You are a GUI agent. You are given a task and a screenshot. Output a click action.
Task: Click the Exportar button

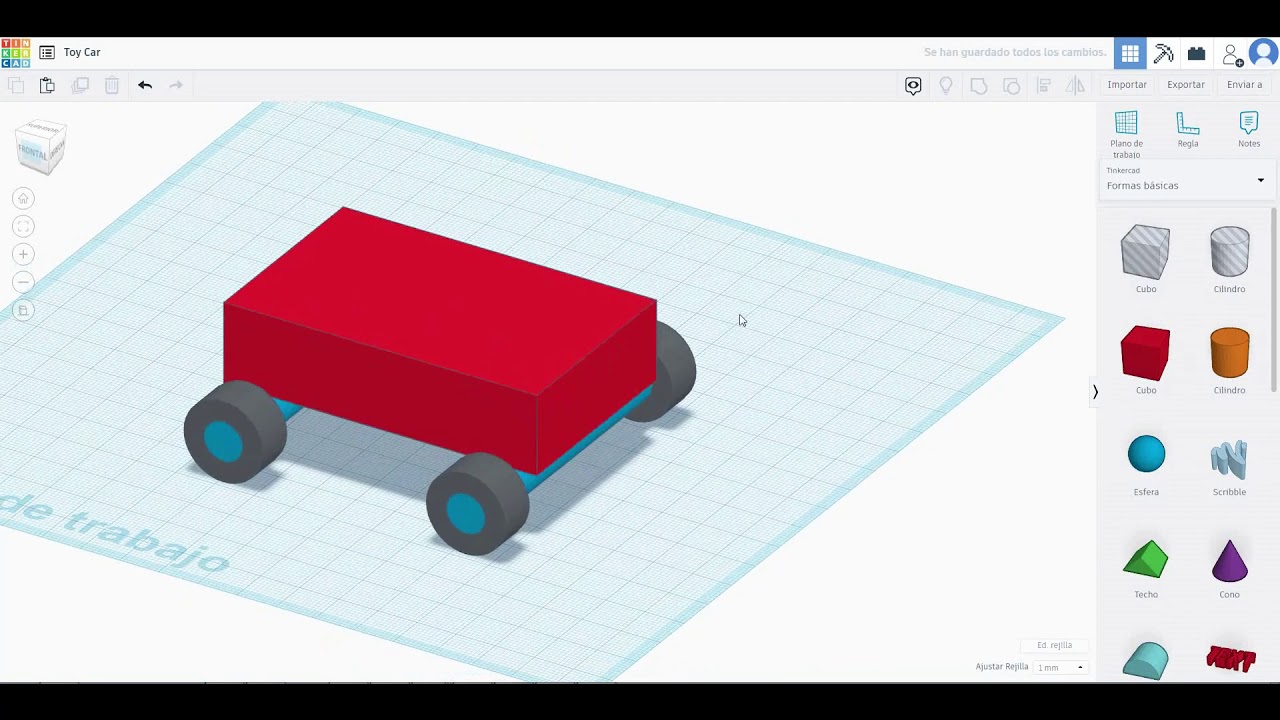pyautogui.click(x=1186, y=85)
